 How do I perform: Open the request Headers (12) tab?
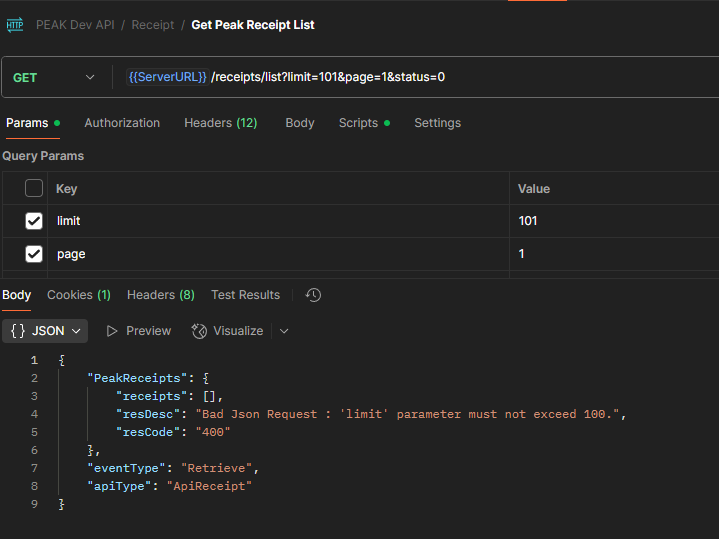[221, 123]
